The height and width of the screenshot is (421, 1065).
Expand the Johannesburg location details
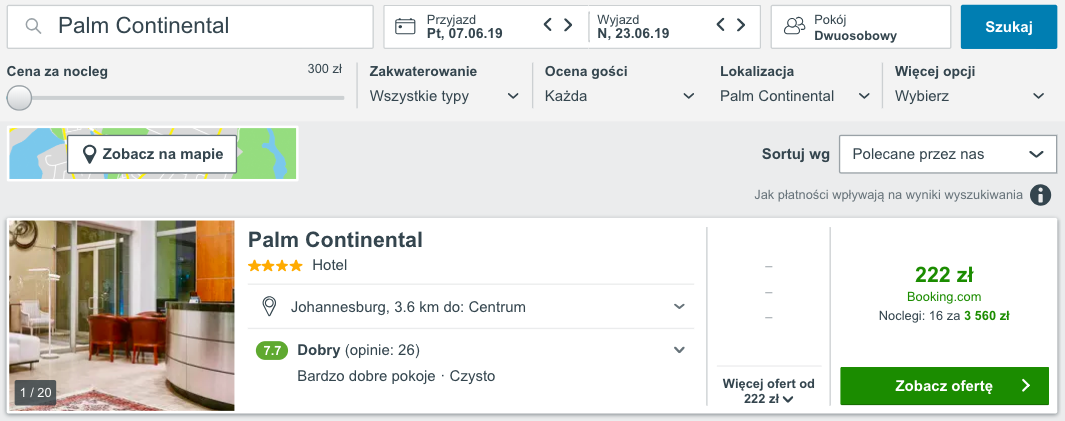[x=679, y=306]
